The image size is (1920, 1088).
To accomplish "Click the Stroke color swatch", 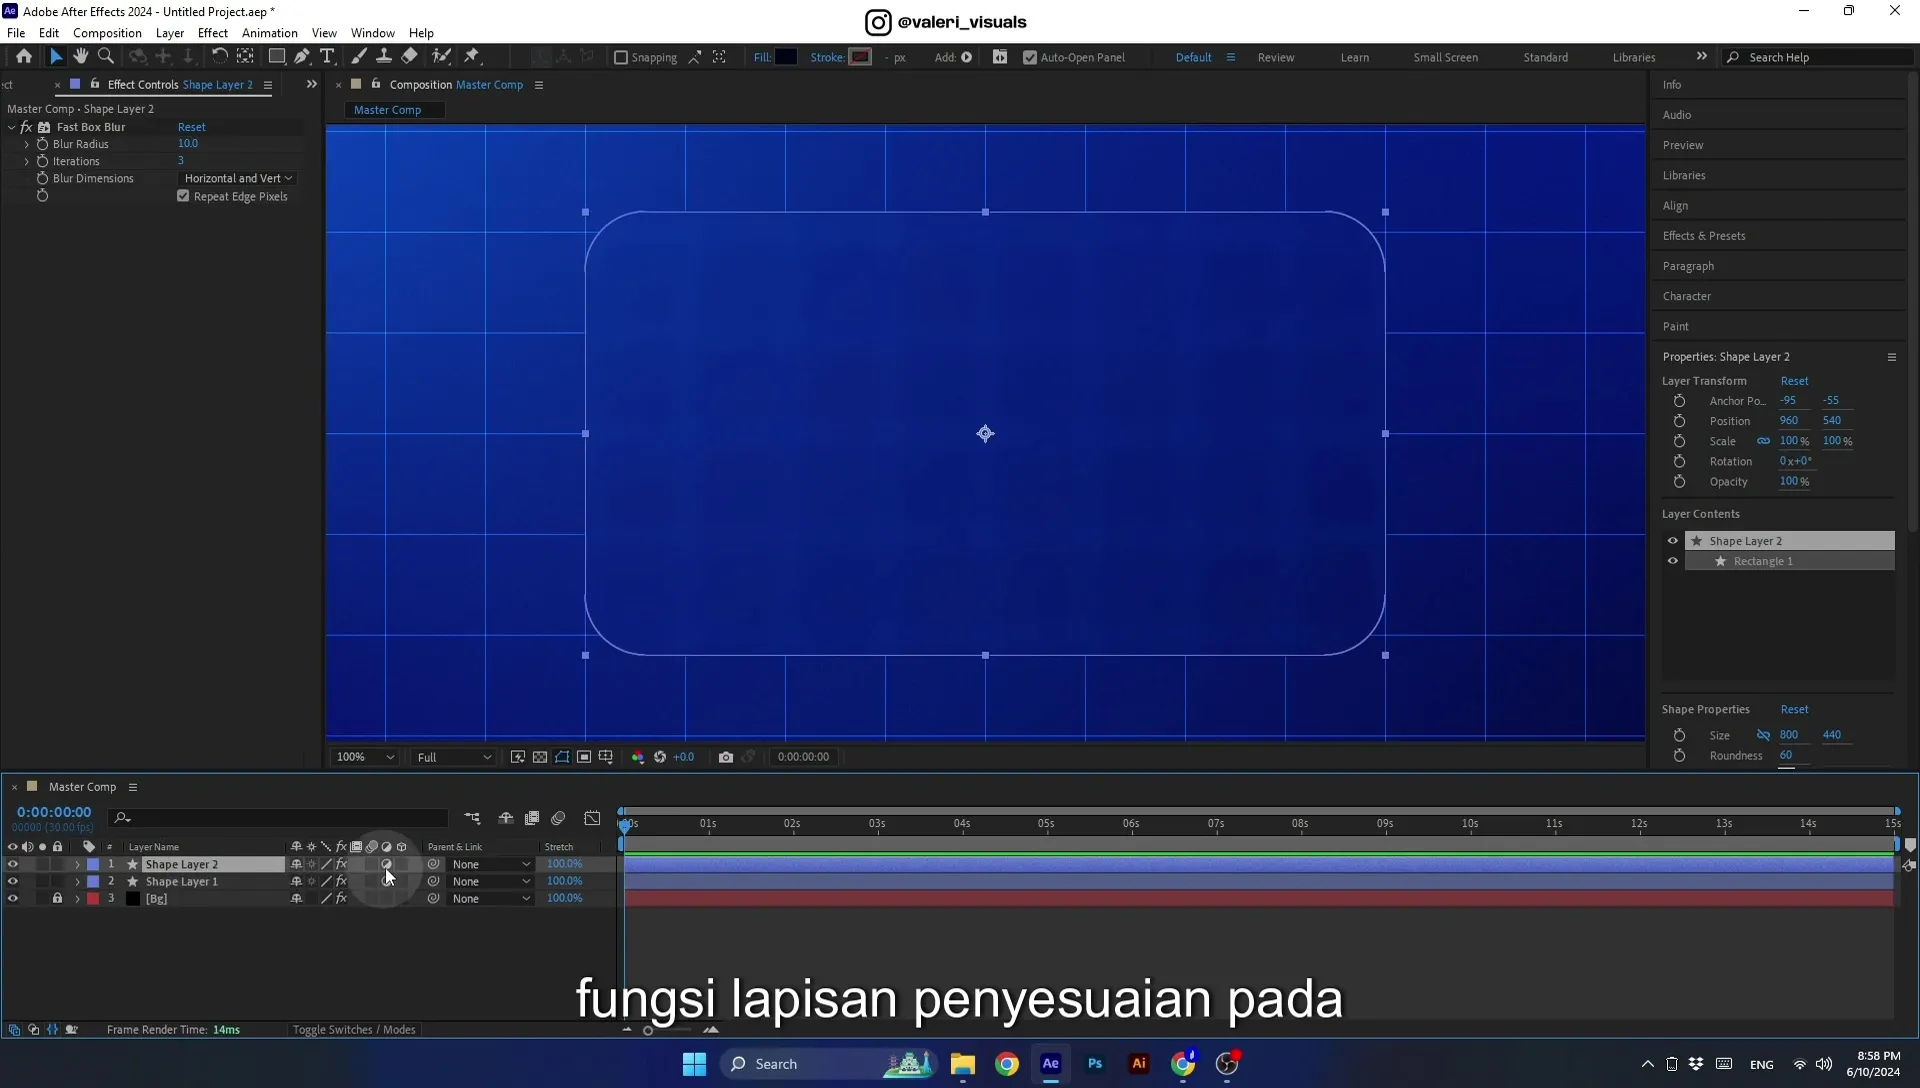I will coord(860,57).
